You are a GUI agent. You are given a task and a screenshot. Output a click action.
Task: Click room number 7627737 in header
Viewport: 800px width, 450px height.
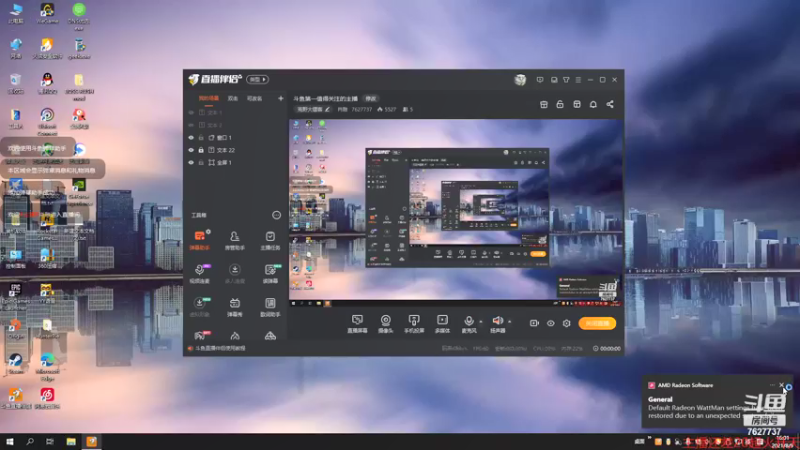click(361, 109)
